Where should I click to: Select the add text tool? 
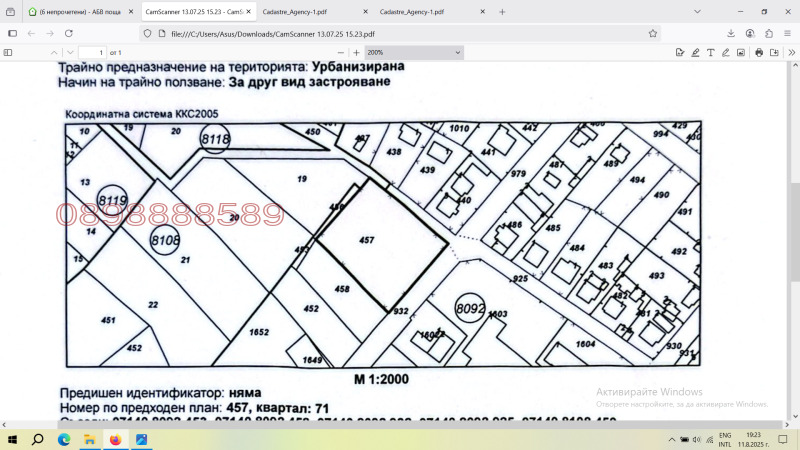pos(710,53)
